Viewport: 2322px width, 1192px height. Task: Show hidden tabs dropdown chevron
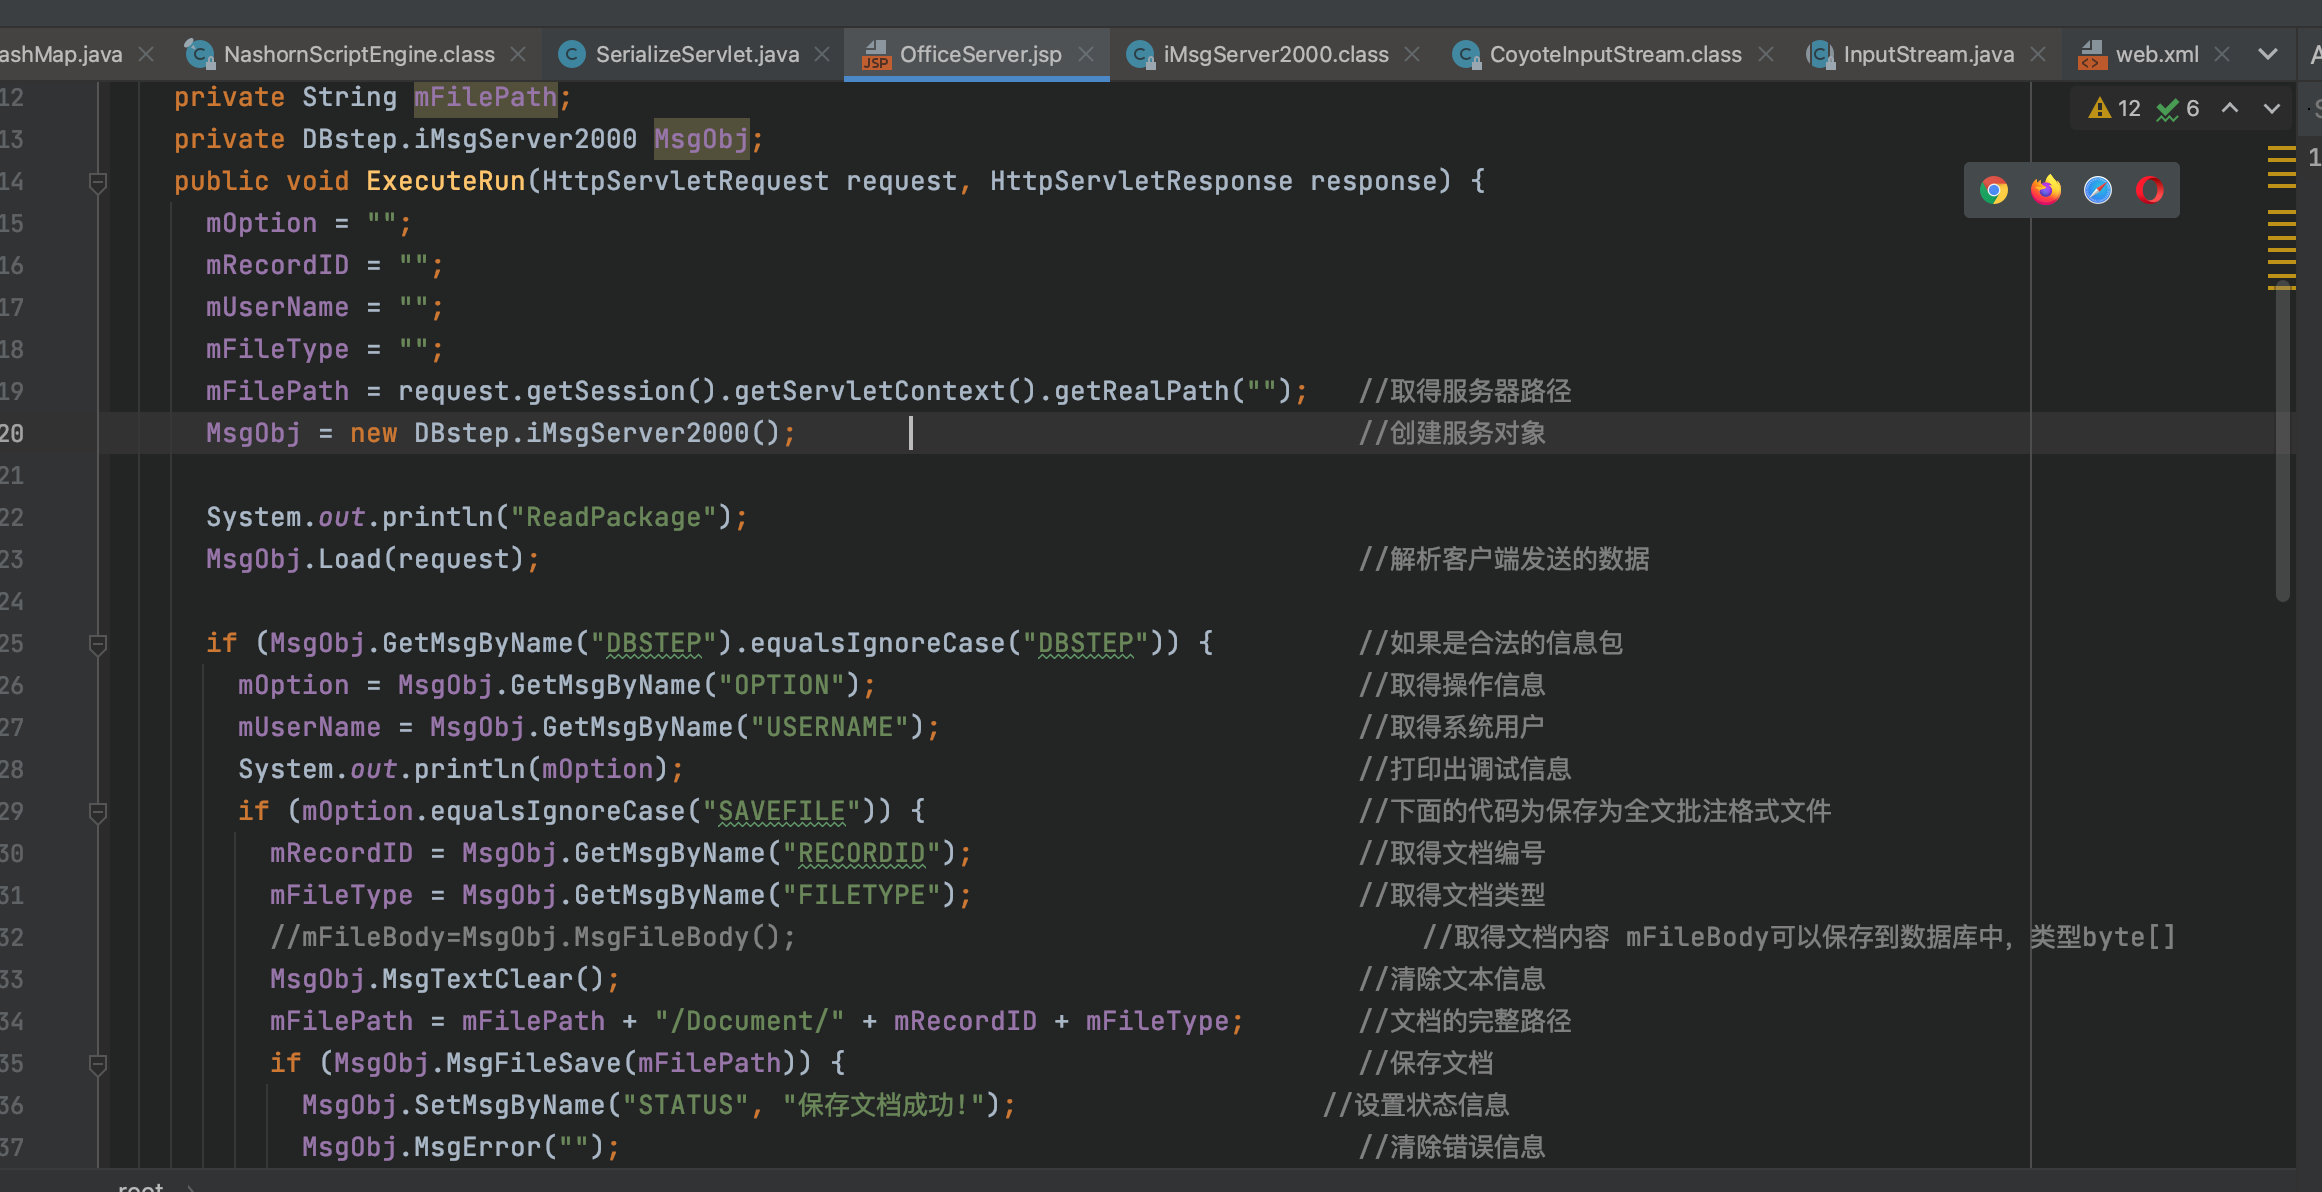point(2268,54)
